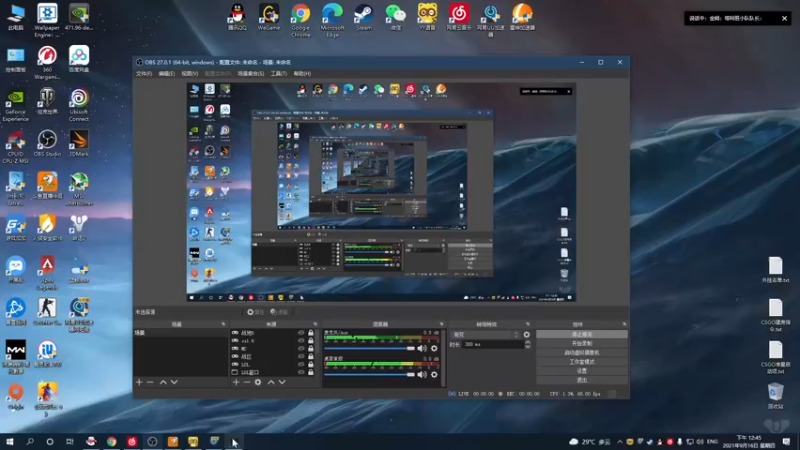800x450 pixels.
Task: Open the 渐变 transition type dropdown
Action: (x=485, y=335)
